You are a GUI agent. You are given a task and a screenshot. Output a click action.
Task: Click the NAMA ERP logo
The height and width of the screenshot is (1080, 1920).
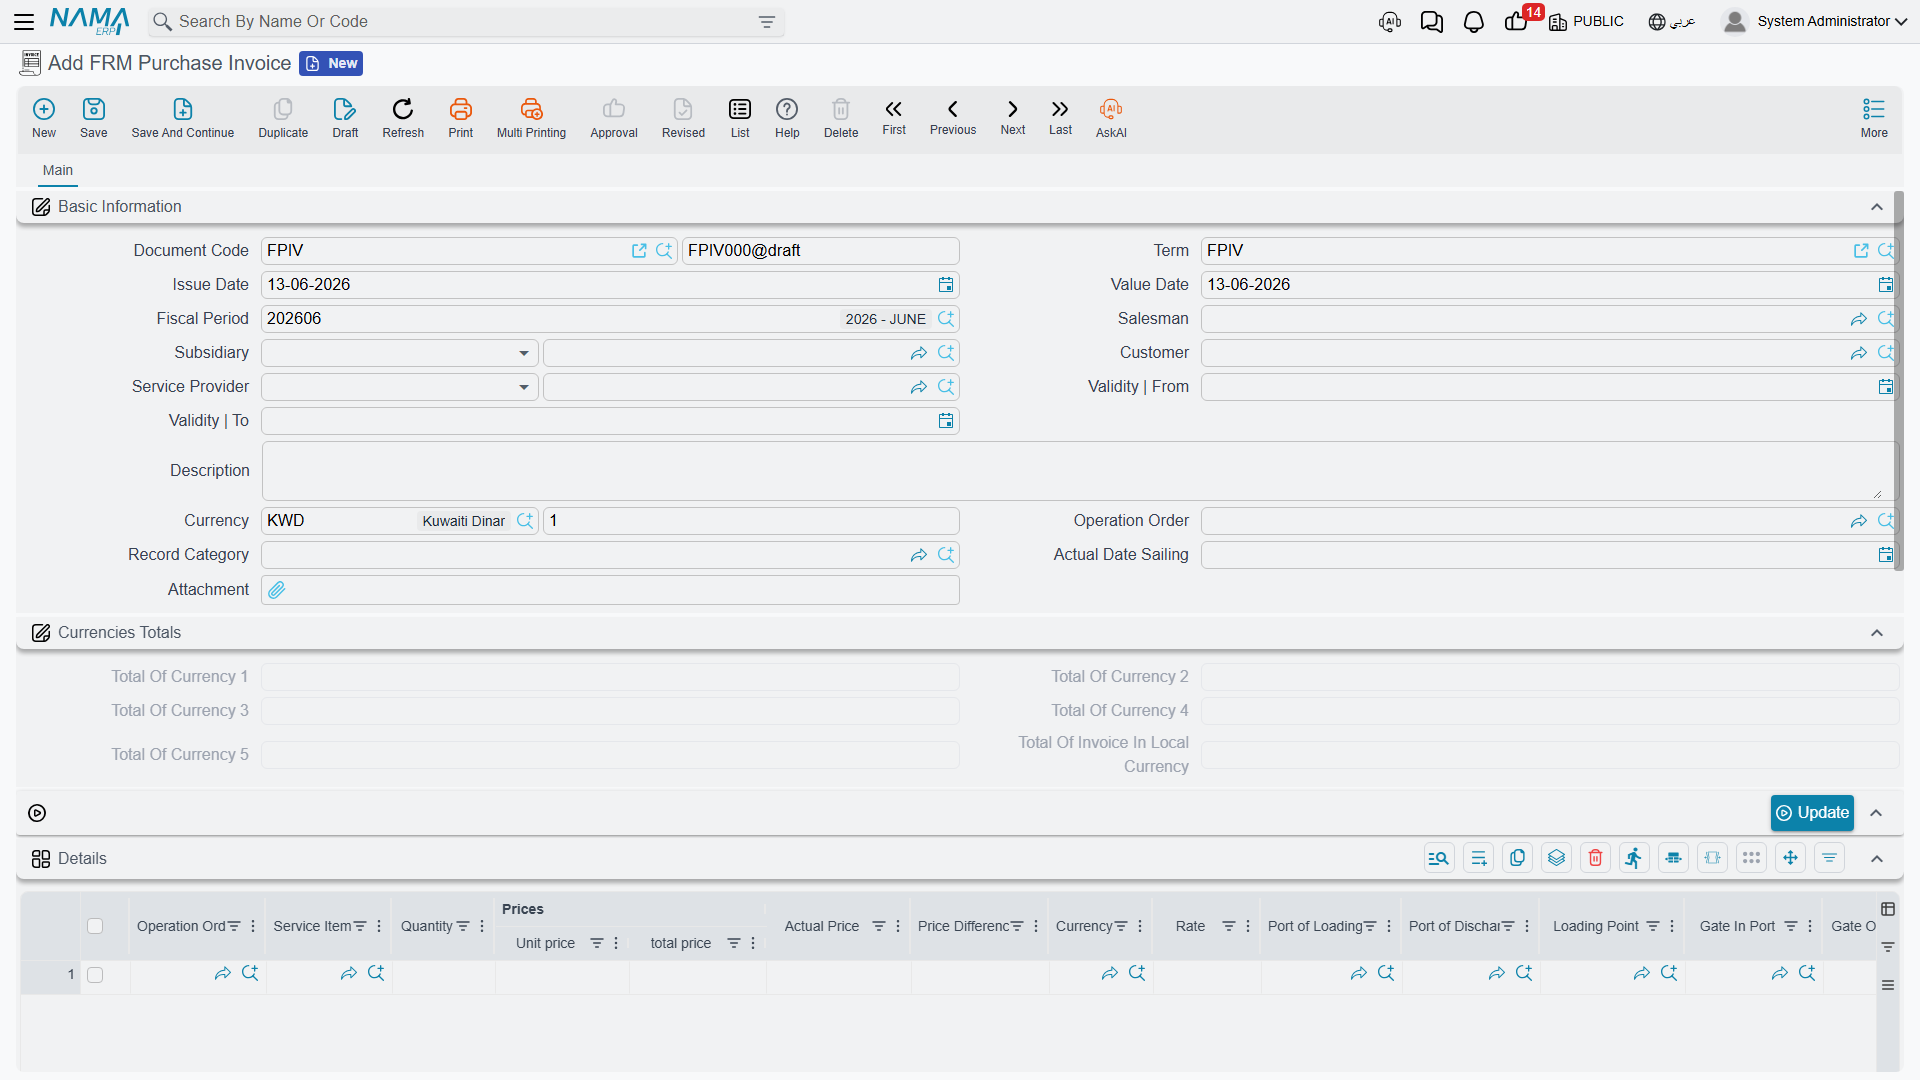(x=89, y=21)
